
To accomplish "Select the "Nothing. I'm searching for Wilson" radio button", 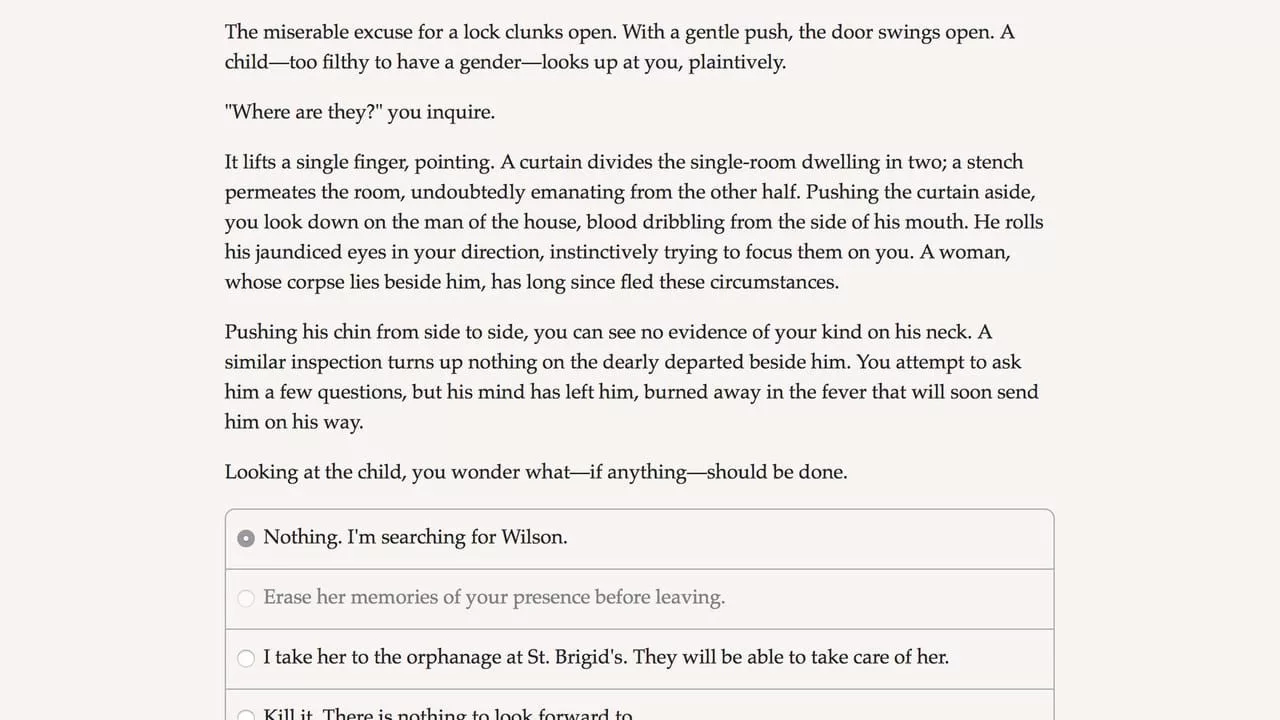I will coord(246,538).
